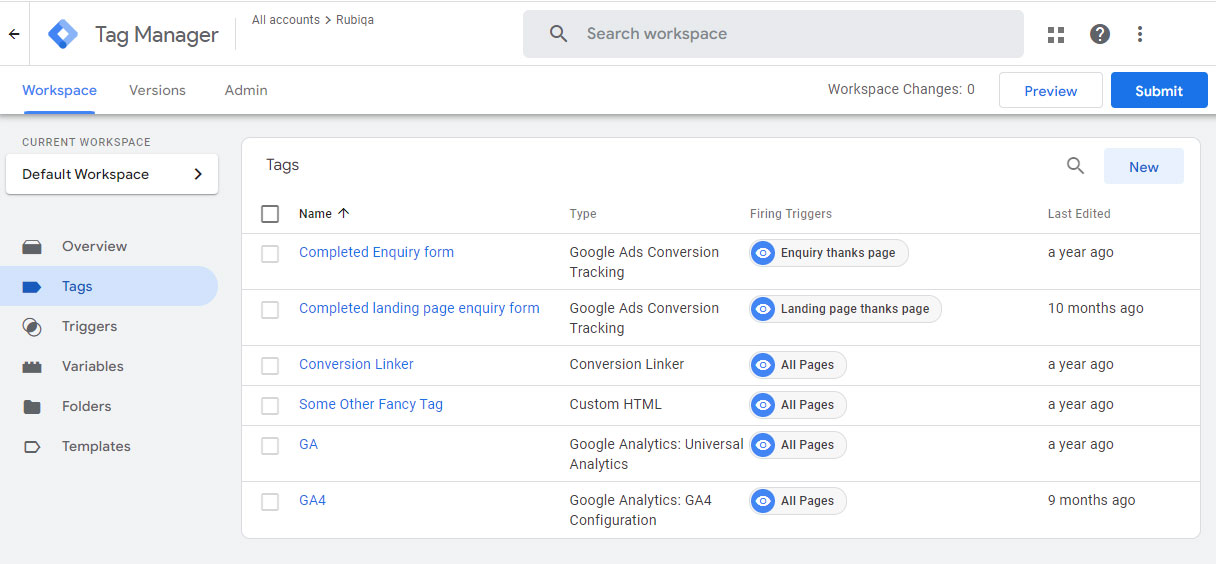Click the Firing Triggers column header
The image size is (1216, 564).
pyautogui.click(x=791, y=213)
